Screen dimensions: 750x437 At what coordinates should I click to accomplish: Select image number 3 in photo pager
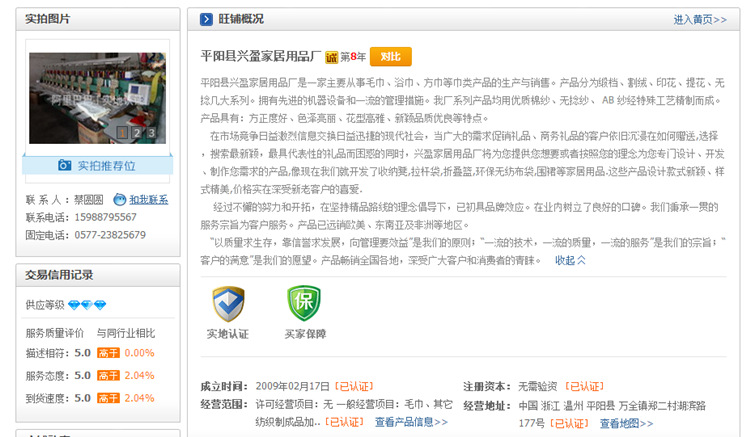point(151,132)
